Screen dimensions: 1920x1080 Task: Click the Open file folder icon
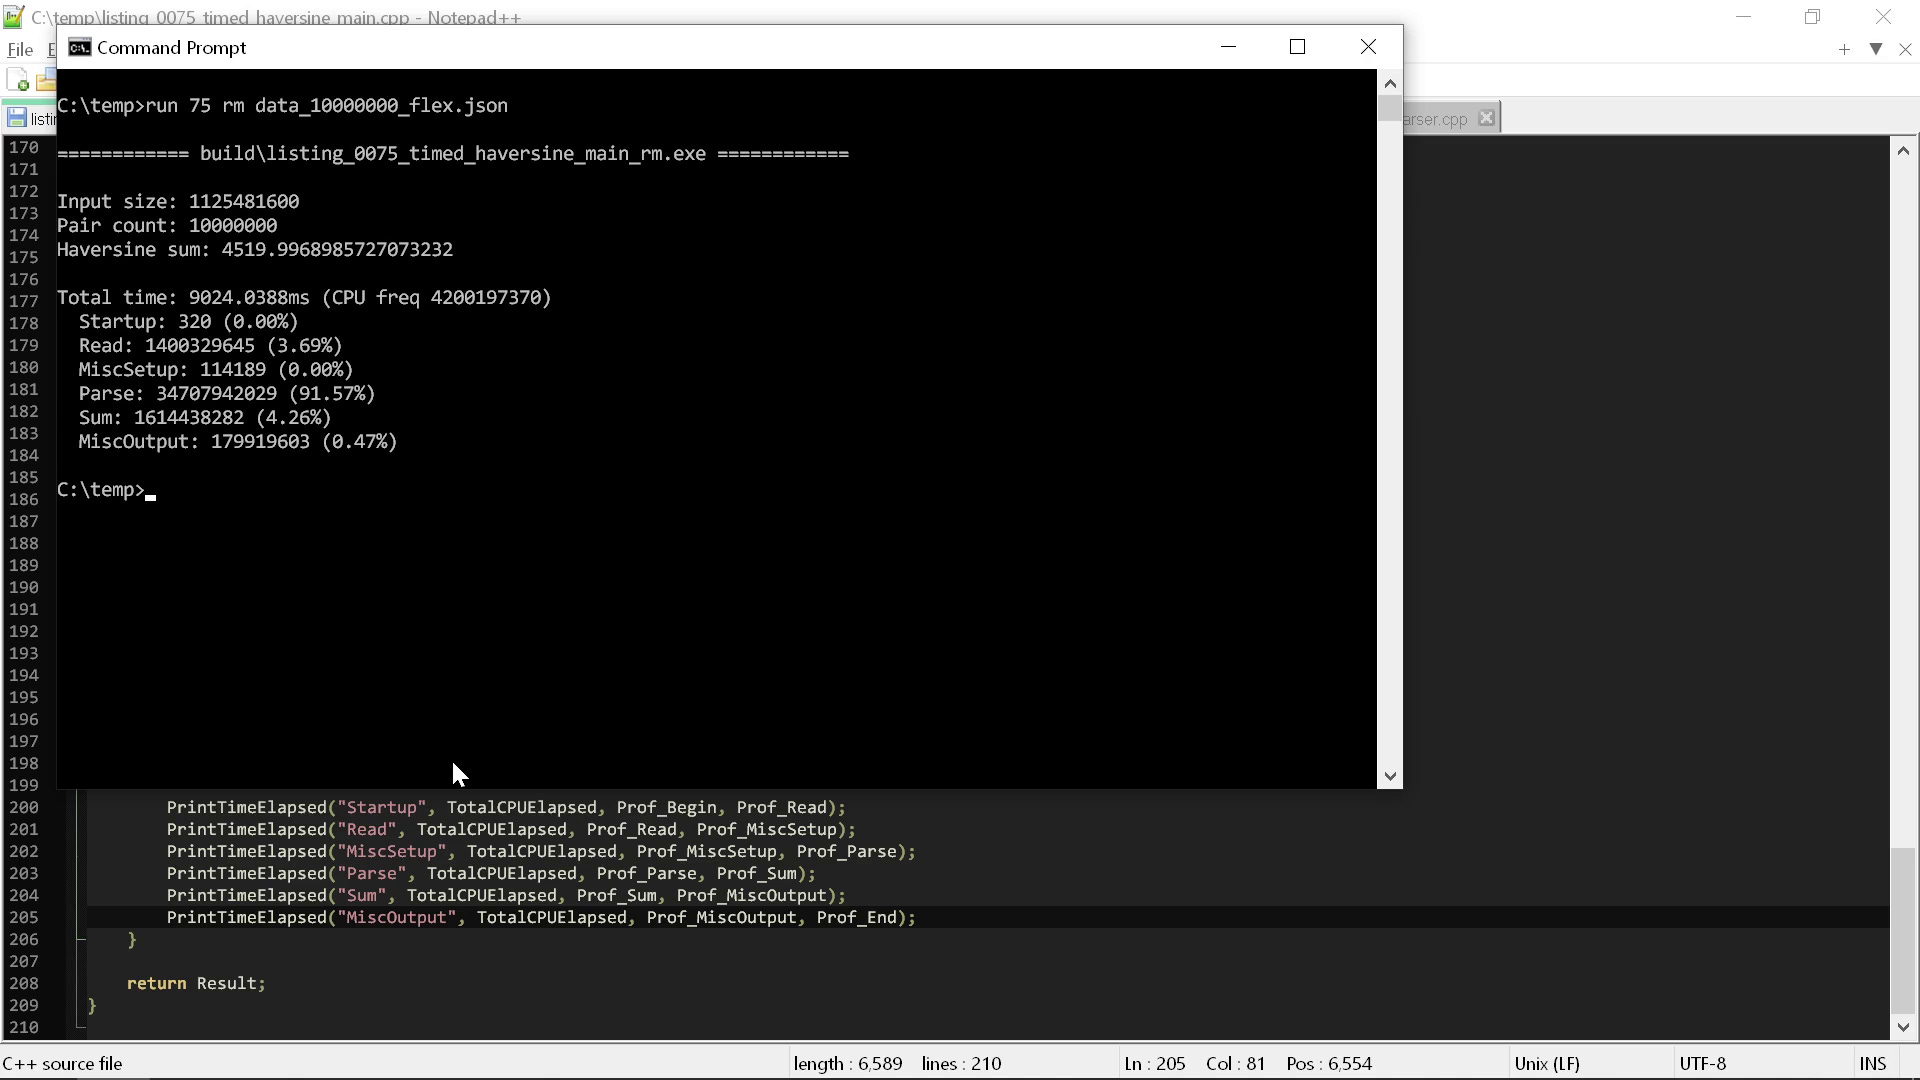pyautogui.click(x=47, y=81)
